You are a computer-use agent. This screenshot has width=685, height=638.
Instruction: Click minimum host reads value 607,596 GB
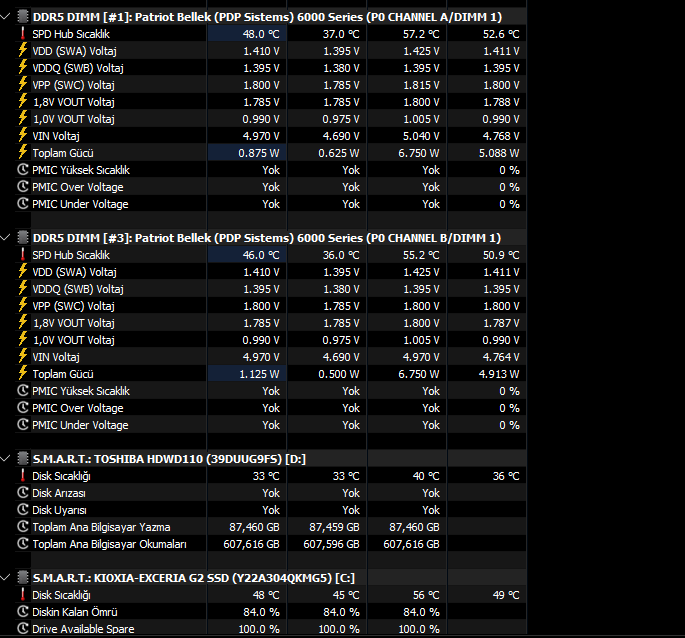click(x=331, y=544)
